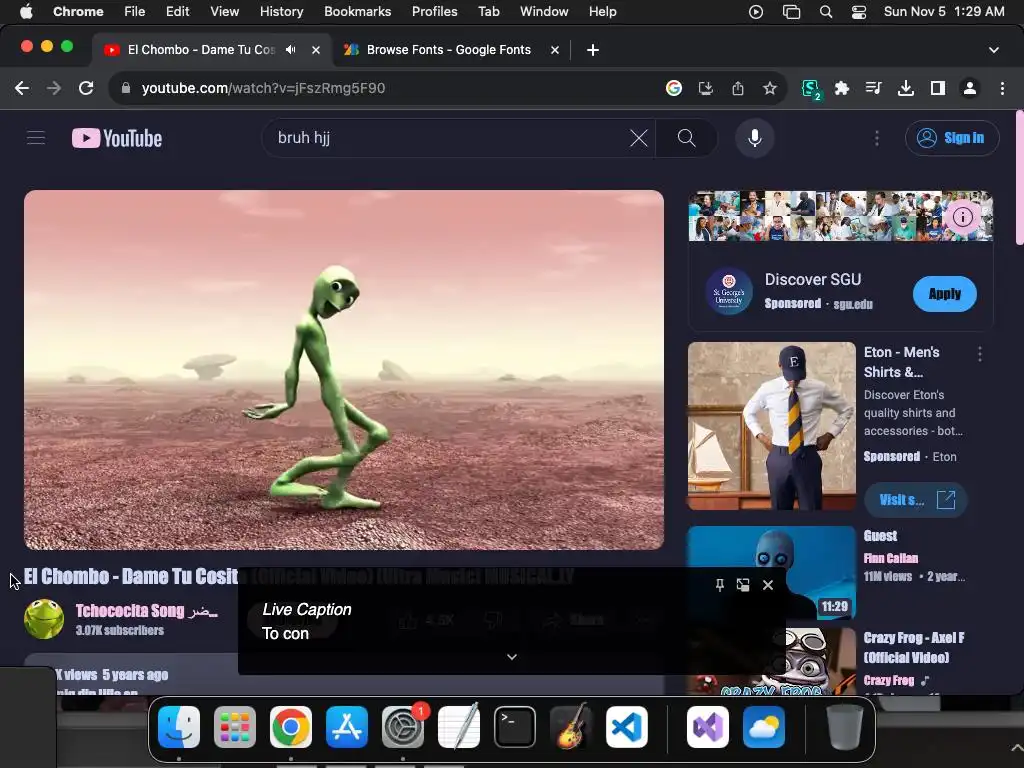Apply to Discover SGU ad
1024x768 pixels.
coord(944,294)
